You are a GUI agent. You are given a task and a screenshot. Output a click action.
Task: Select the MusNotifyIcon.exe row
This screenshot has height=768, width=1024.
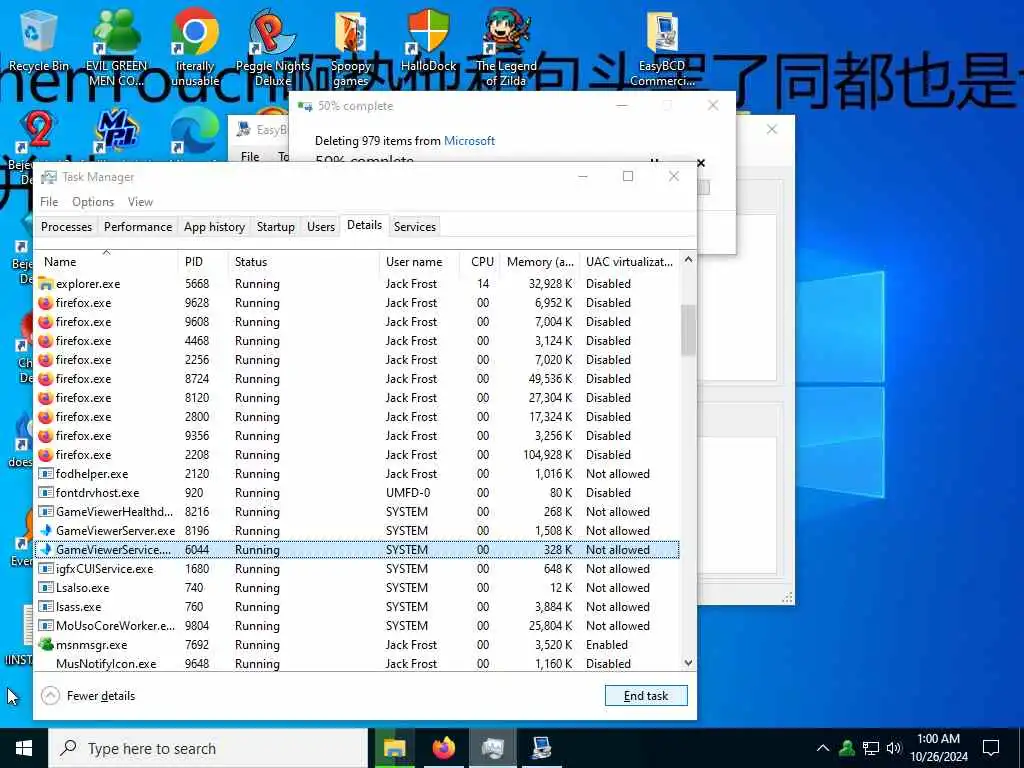click(x=357, y=664)
